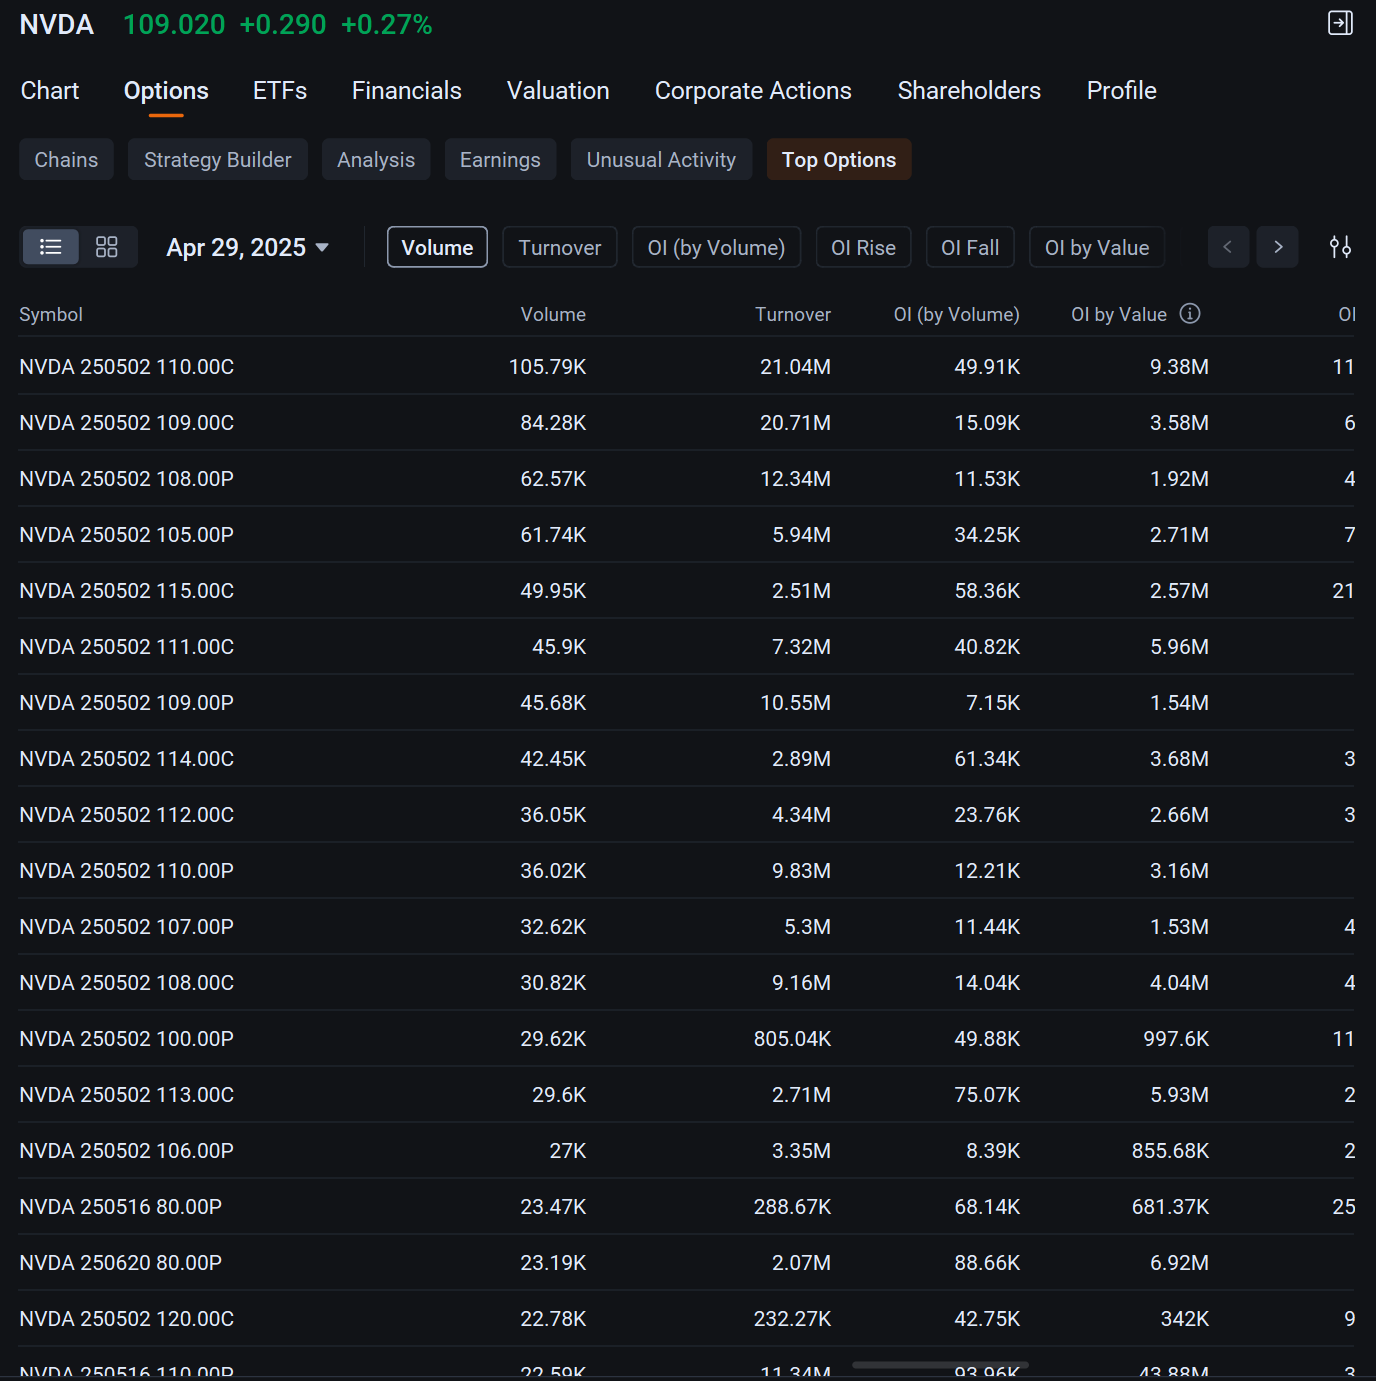Open NVDA 250502 120.00C option row
Image resolution: width=1376 pixels, height=1381 pixels.
click(x=687, y=1318)
